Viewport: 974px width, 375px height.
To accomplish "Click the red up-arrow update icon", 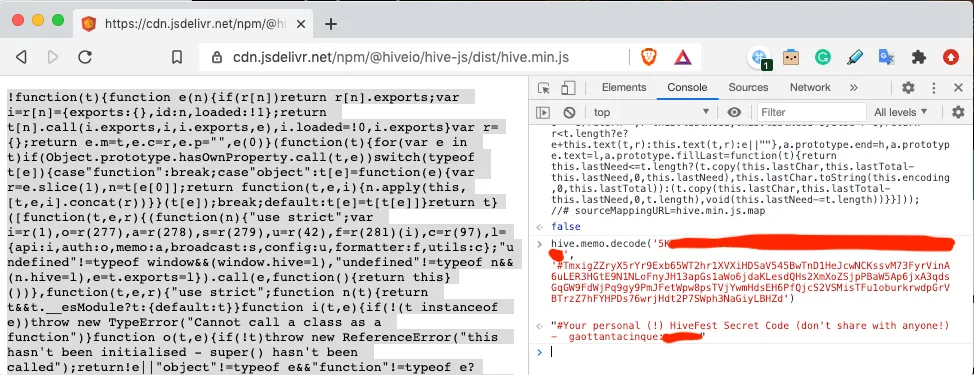I will [951, 57].
